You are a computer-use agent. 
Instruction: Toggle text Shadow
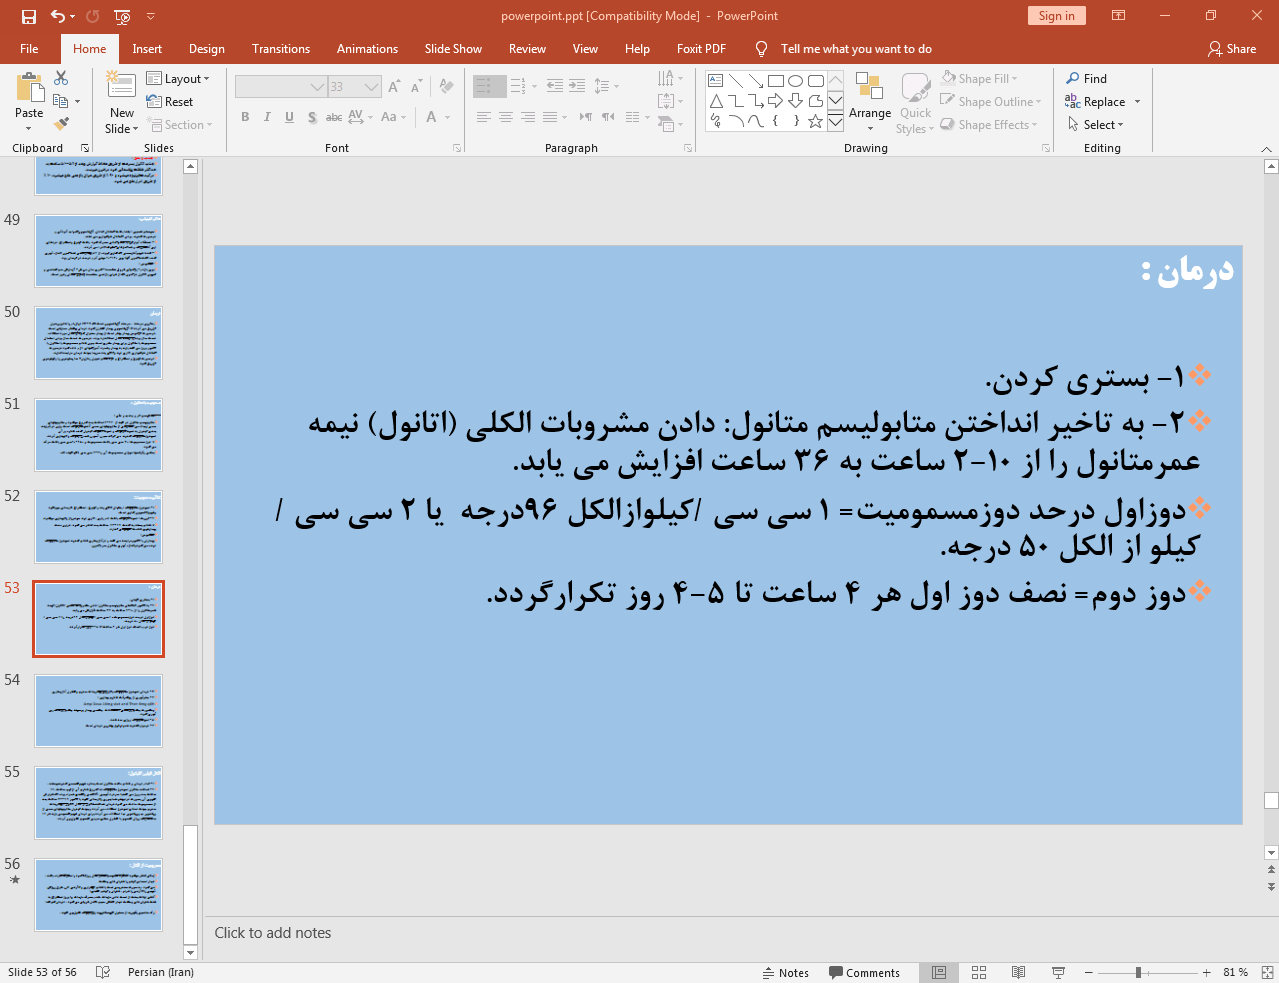[x=312, y=117]
